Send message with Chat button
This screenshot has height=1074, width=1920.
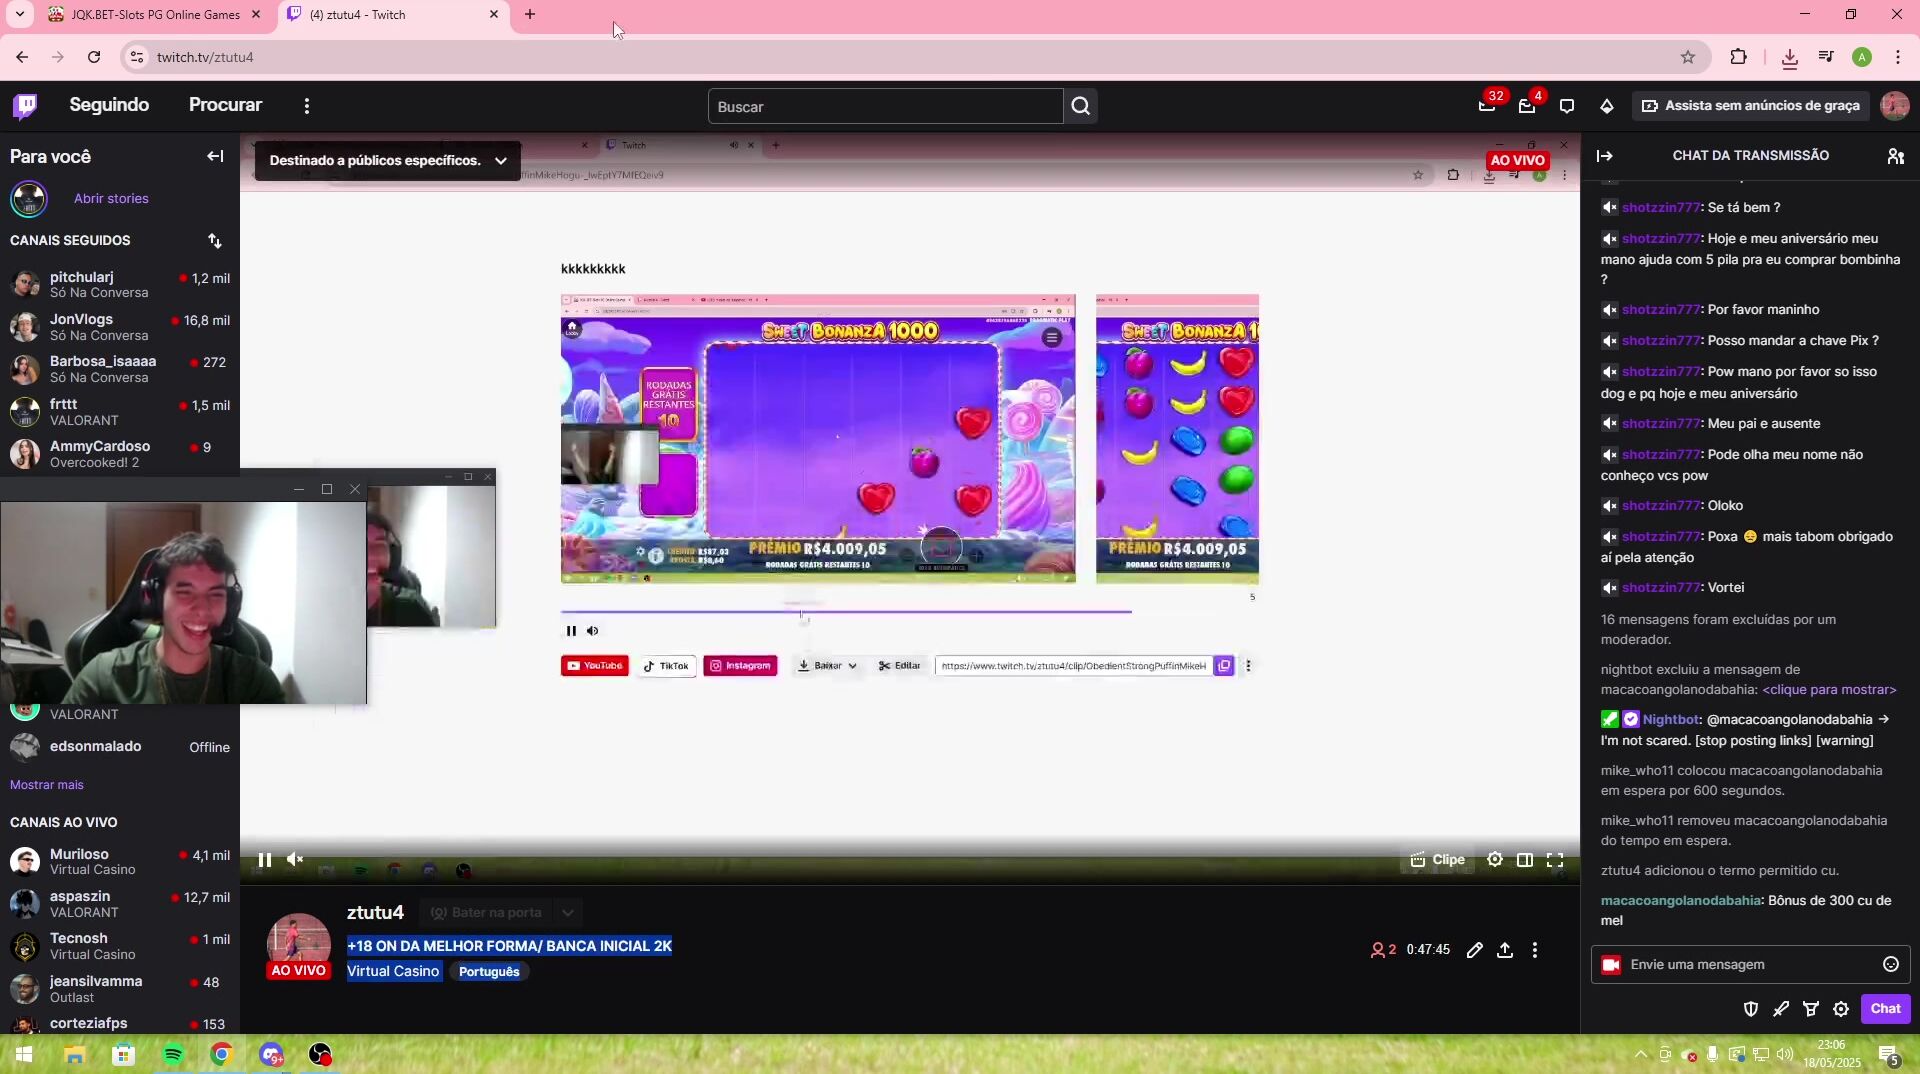(x=1885, y=1009)
